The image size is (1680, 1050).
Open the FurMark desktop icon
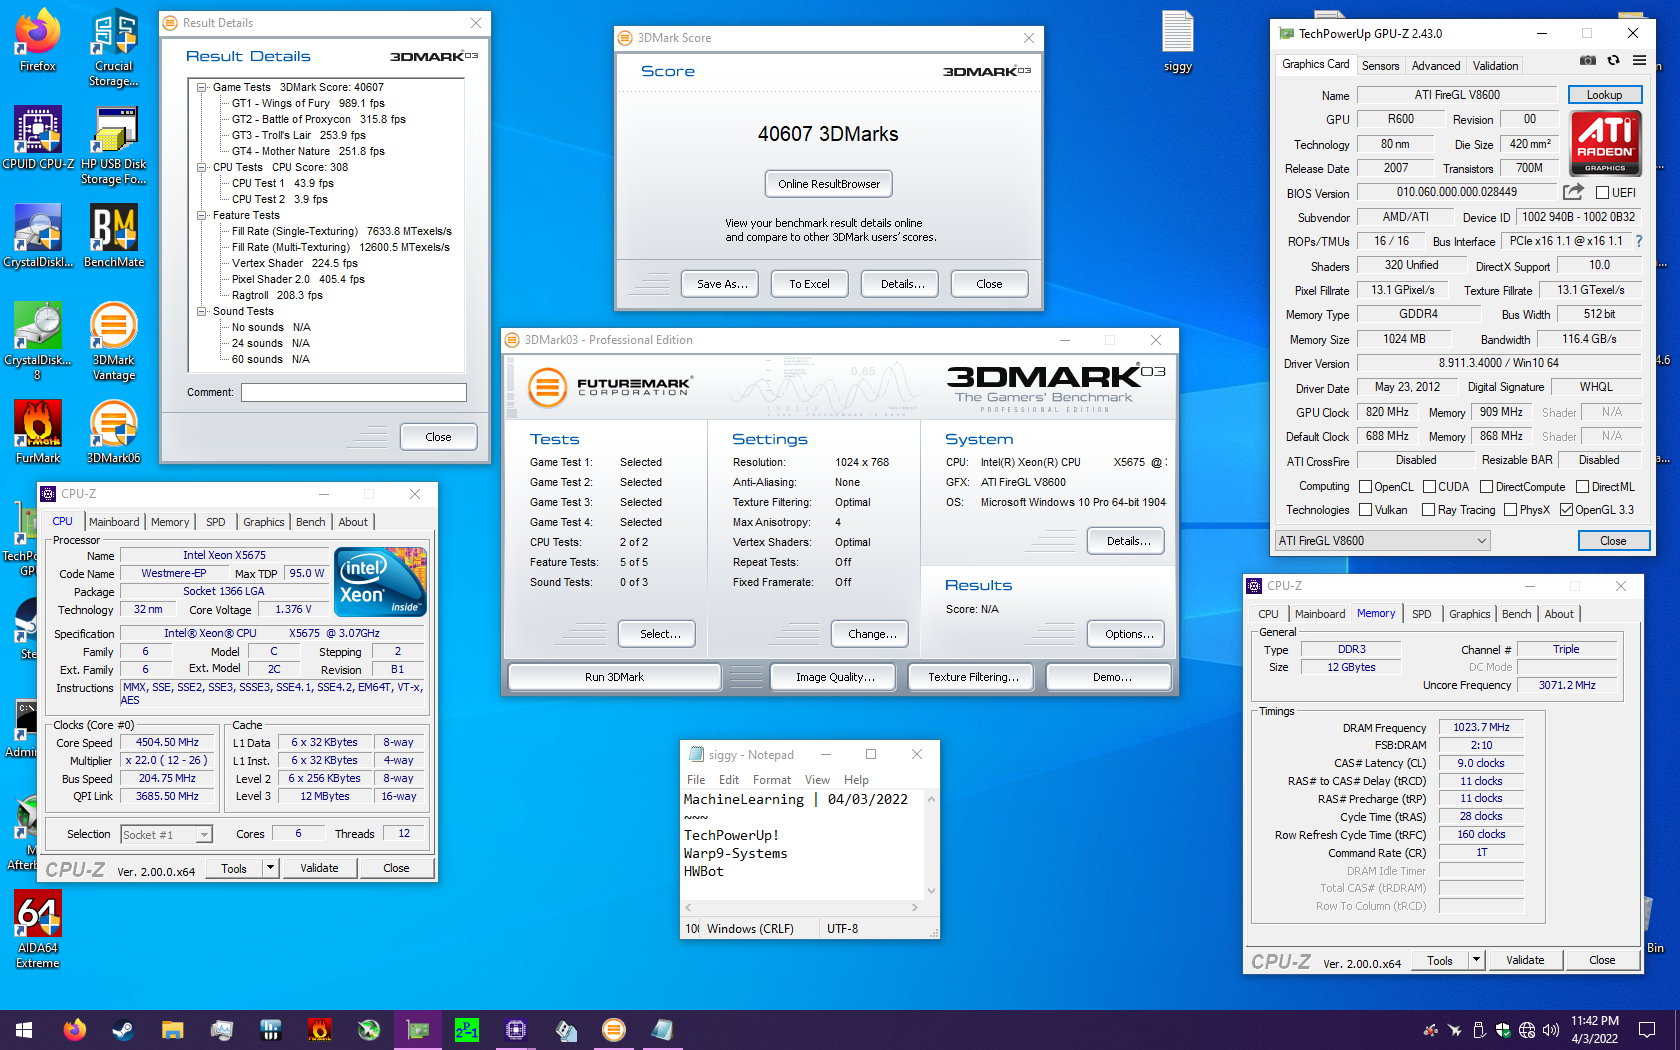[x=38, y=433]
